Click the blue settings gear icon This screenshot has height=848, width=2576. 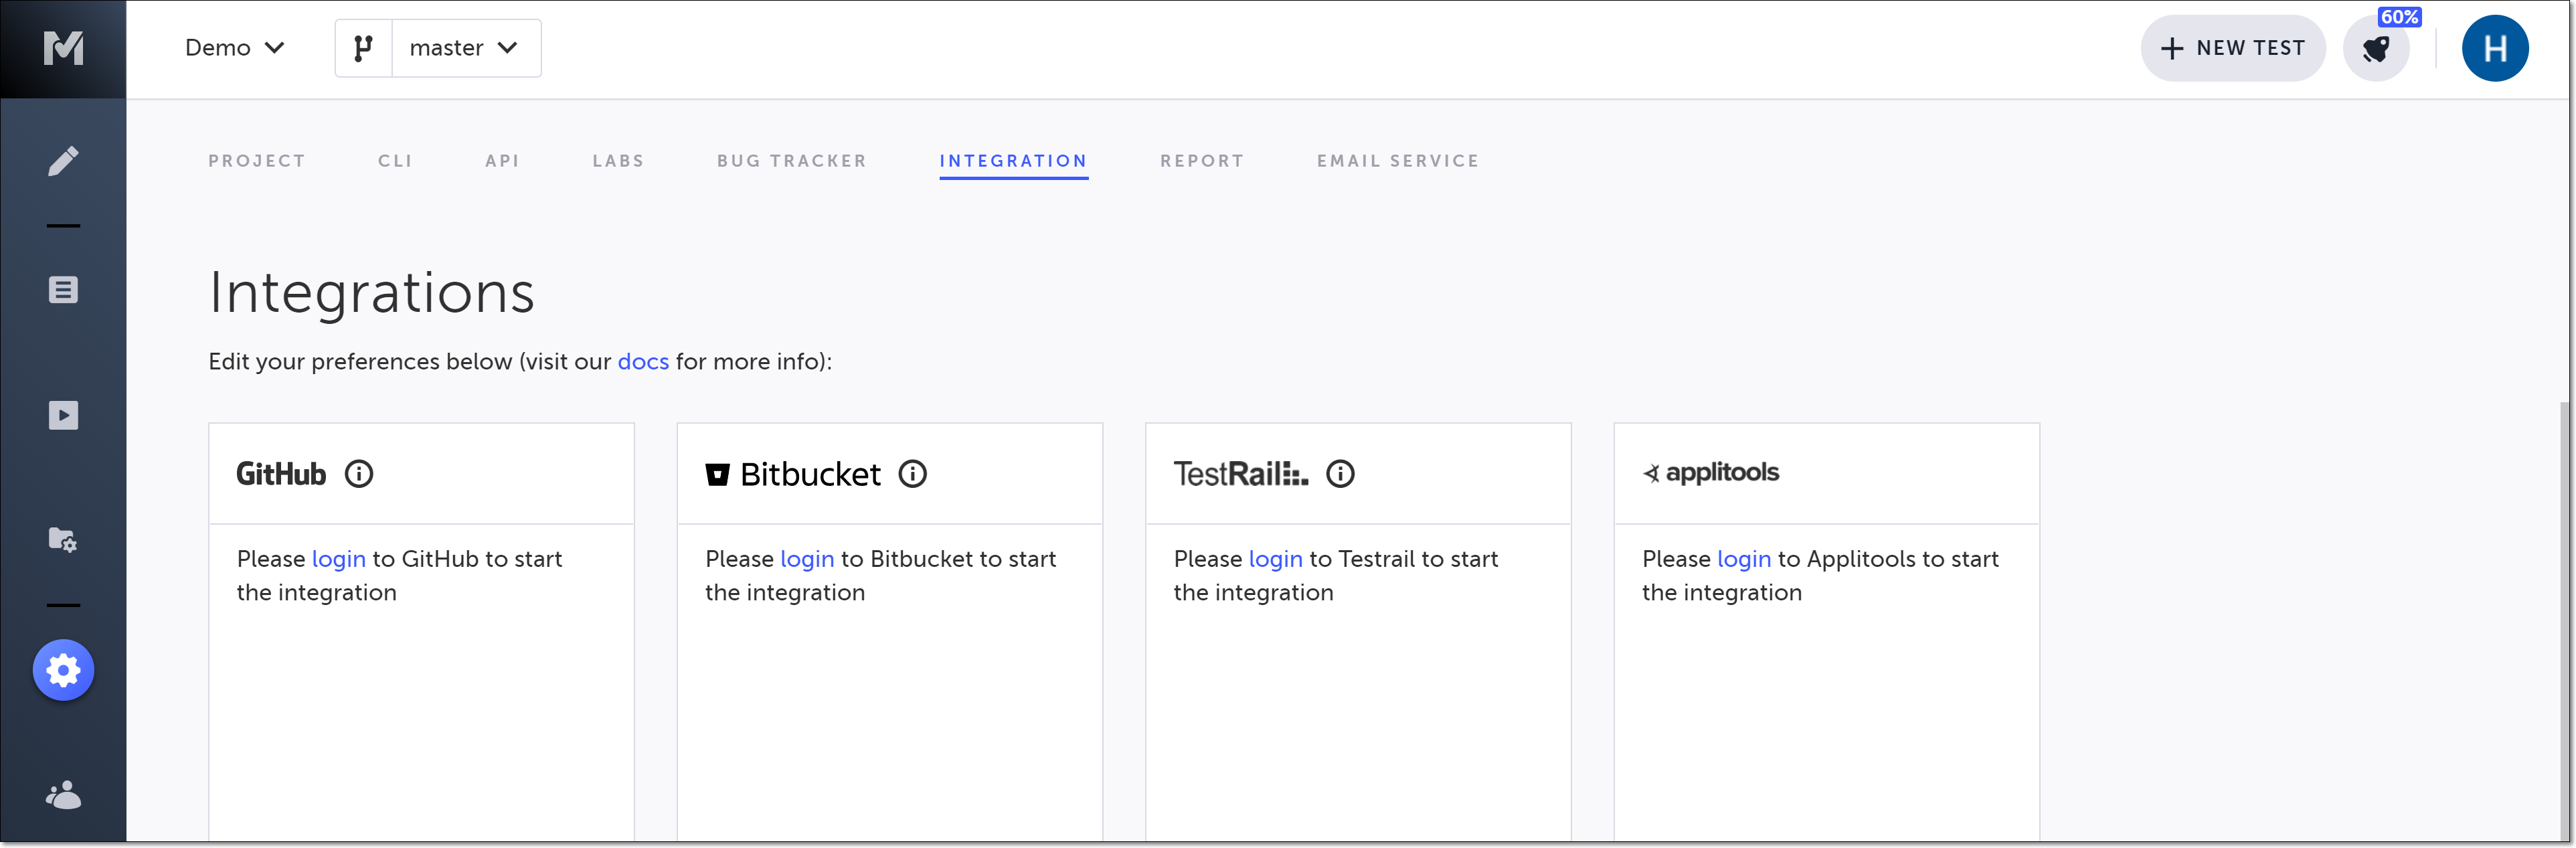[x=63, y=670]
